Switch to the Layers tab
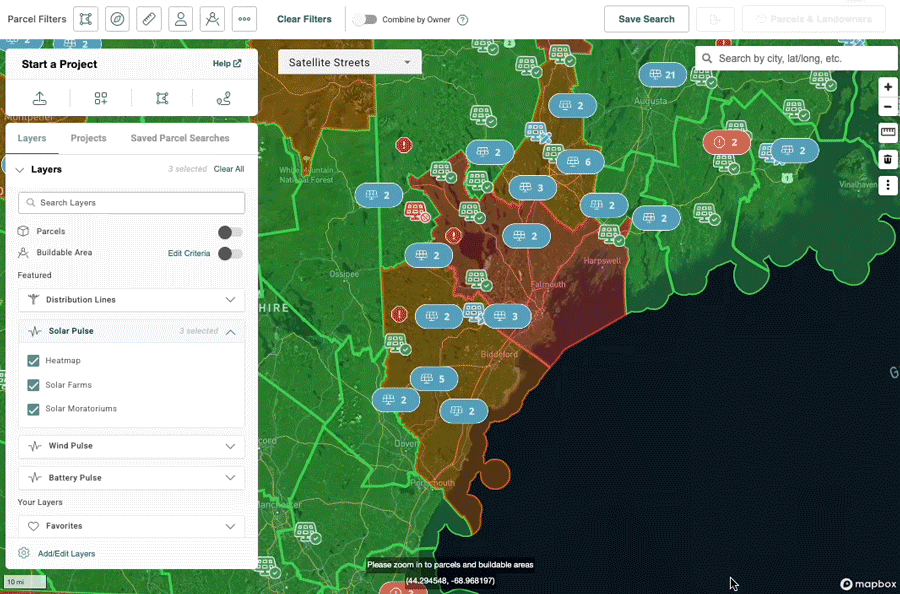This screenshot has height=594, width=900. click(32, 138)
